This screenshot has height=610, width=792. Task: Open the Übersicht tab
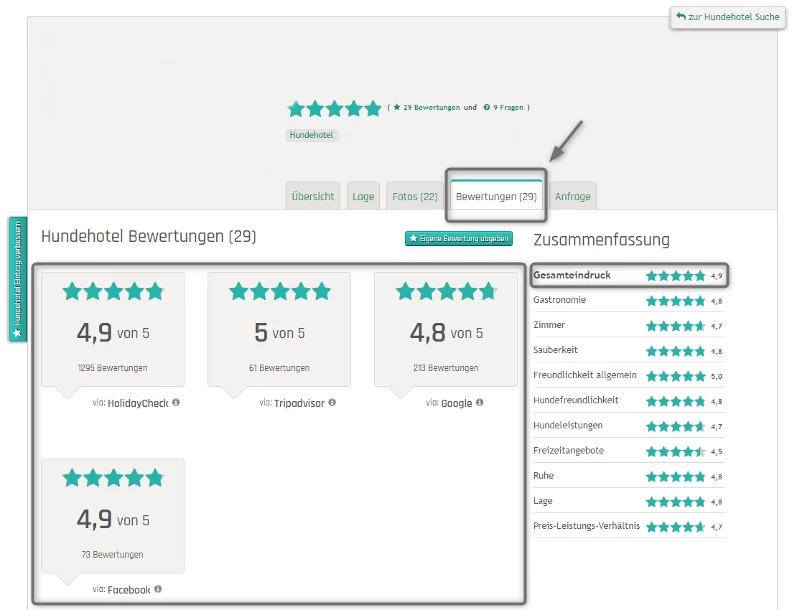tap(313, 196)
